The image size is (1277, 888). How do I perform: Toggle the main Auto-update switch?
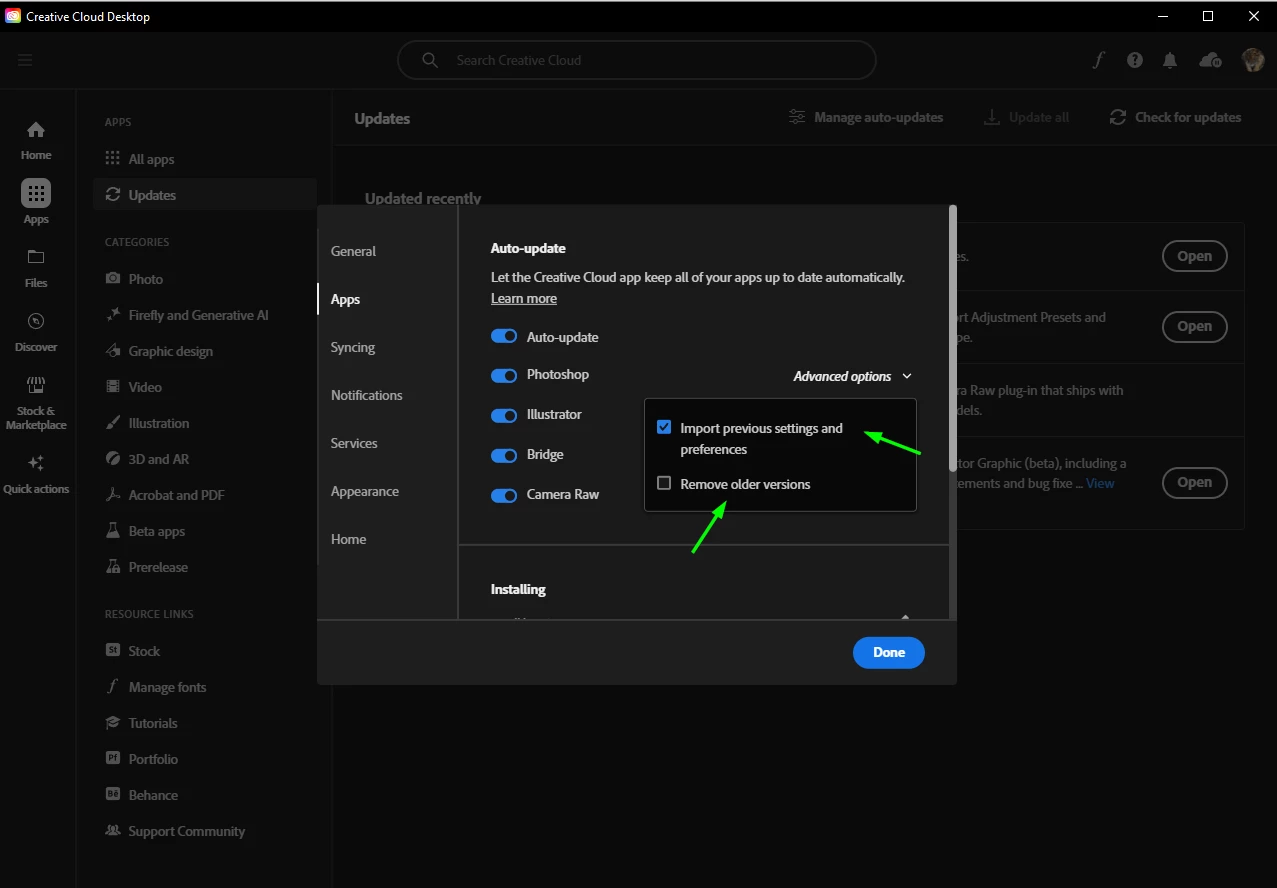pos(504,337)
